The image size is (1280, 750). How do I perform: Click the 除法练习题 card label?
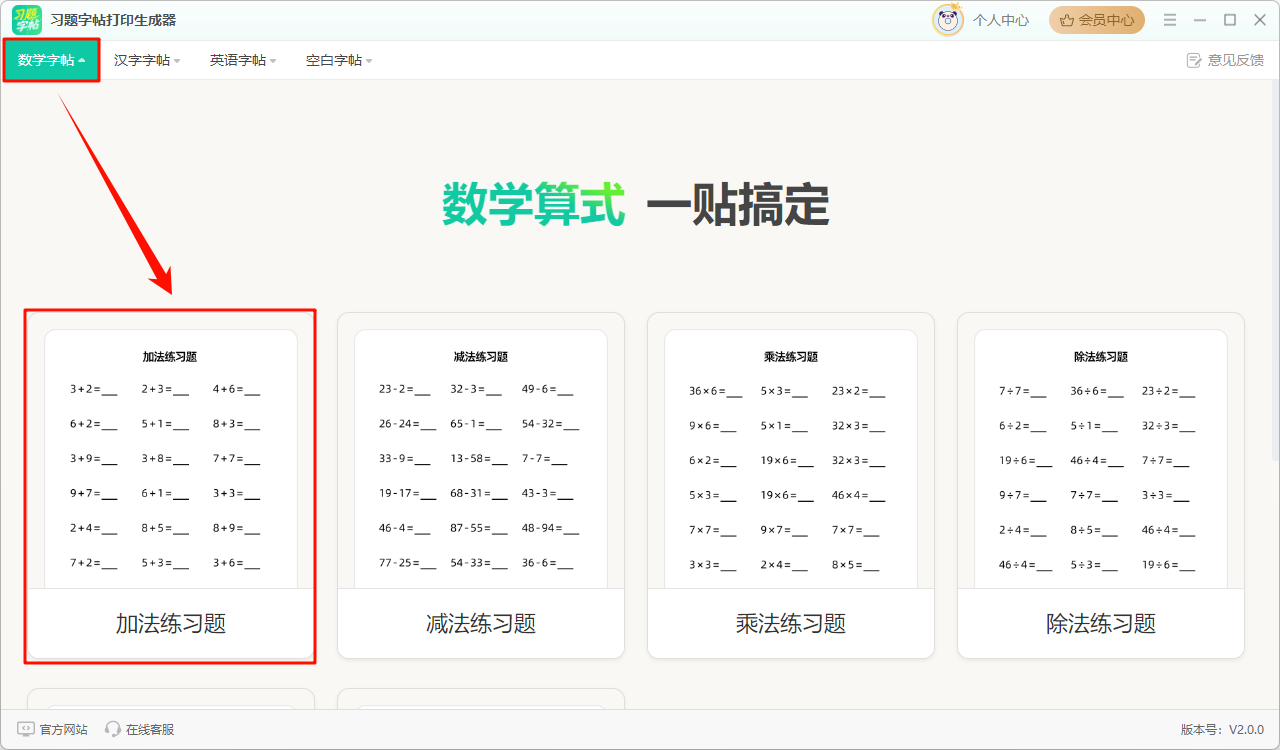1101,624
